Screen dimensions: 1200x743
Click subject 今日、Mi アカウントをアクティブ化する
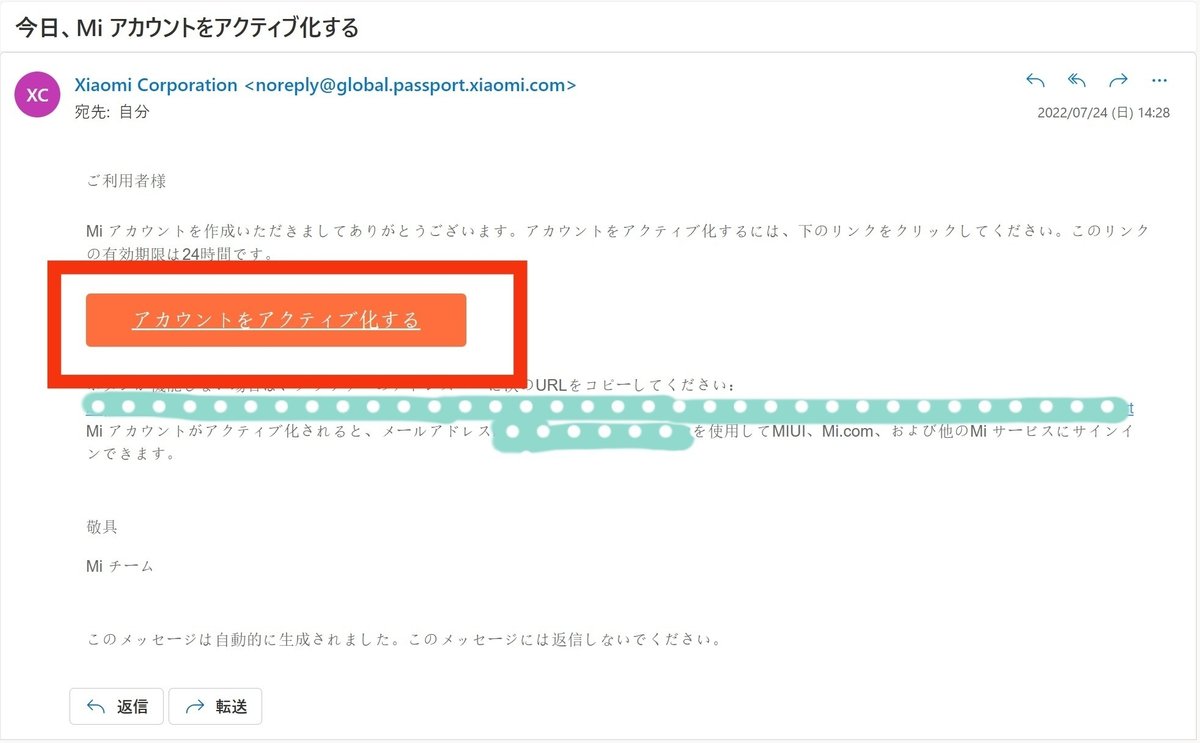tap(187, 27)
